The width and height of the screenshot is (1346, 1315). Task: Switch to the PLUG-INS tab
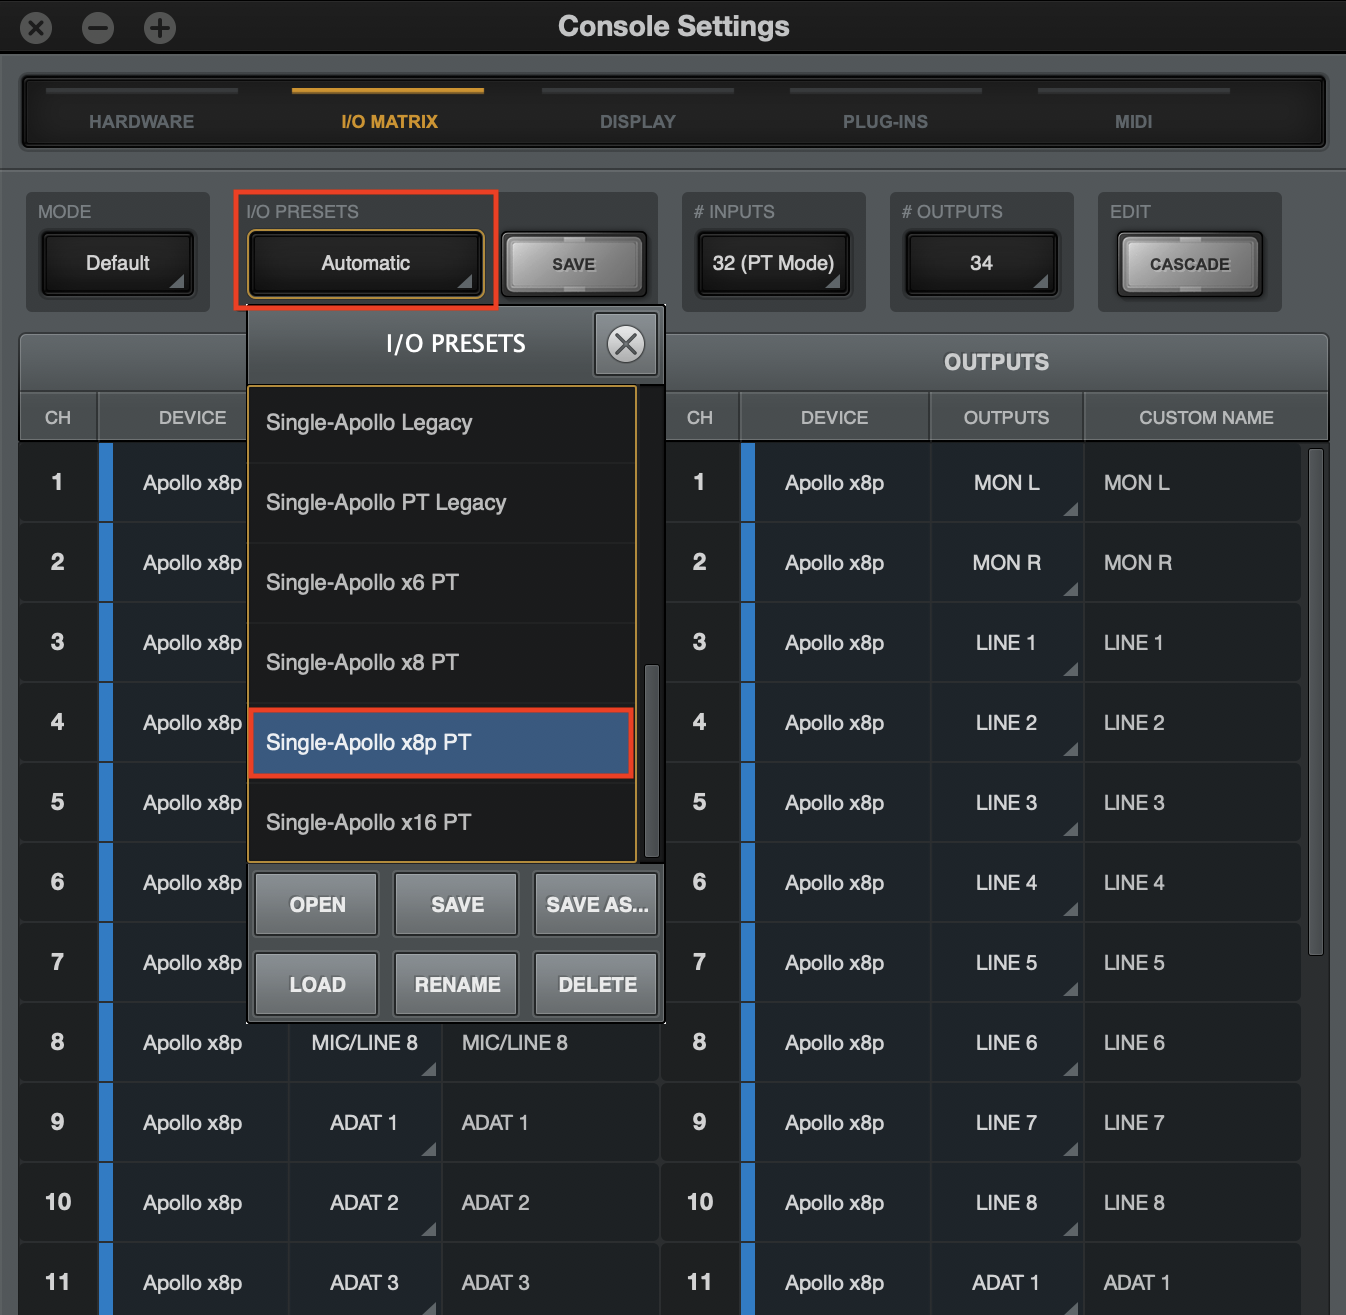[885, 121]
